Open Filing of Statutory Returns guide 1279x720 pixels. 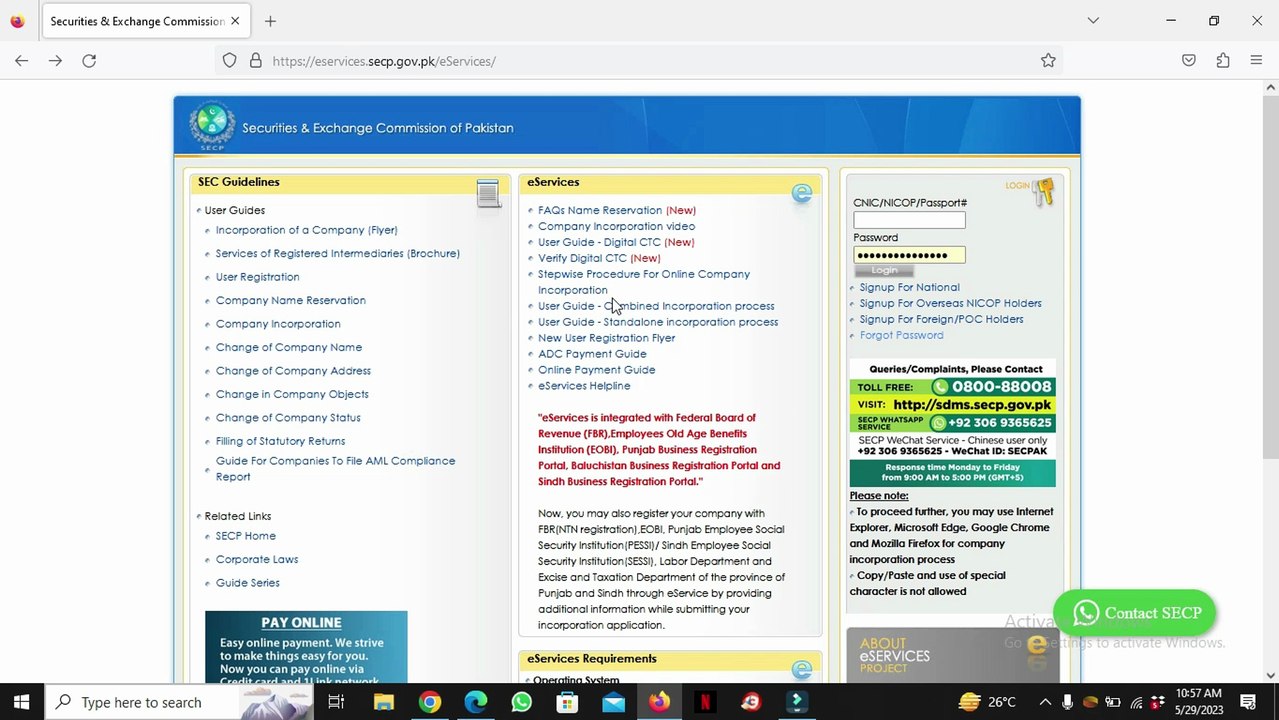(280, 441)
